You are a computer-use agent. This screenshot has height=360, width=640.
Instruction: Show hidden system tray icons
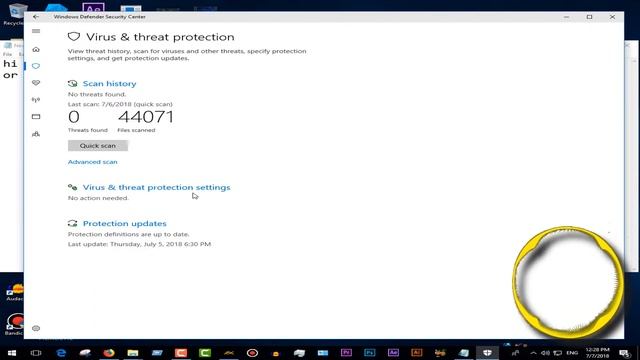tap(533, 353)
